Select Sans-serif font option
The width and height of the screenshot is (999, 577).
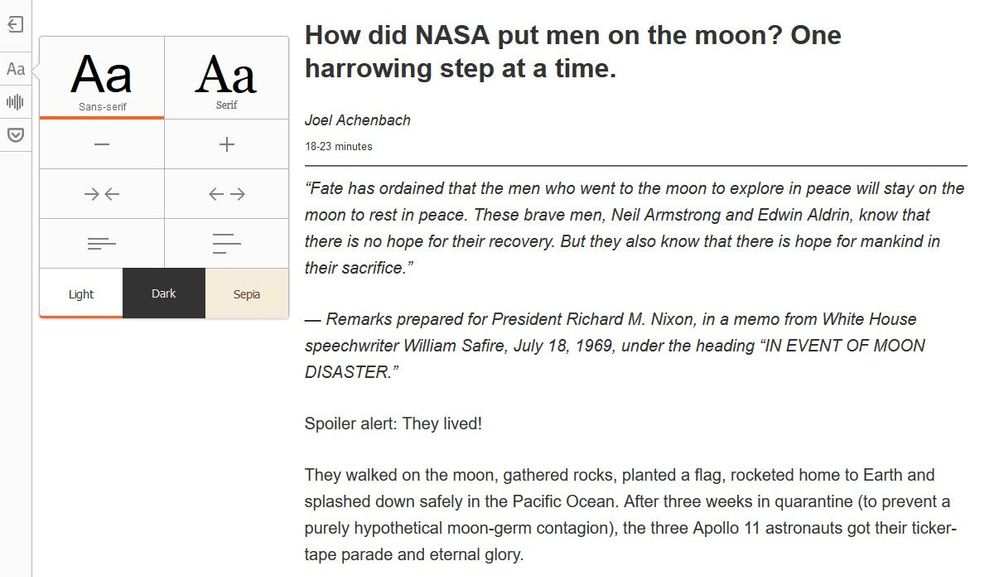coord(102,78)
